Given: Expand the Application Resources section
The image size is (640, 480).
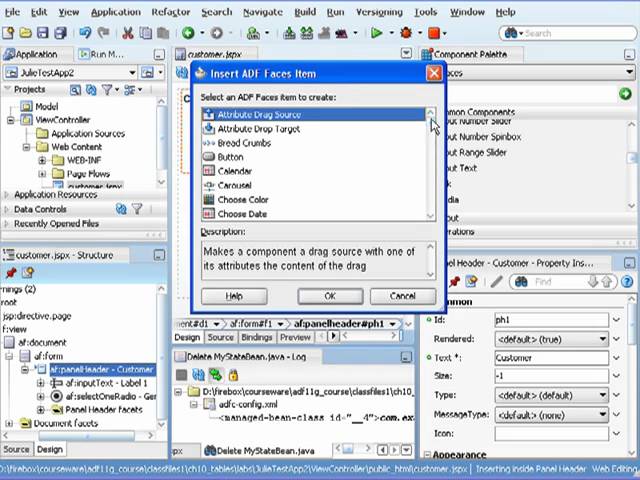Looking at the screenshot, I should pyautogui.click(x=7, y=195).
